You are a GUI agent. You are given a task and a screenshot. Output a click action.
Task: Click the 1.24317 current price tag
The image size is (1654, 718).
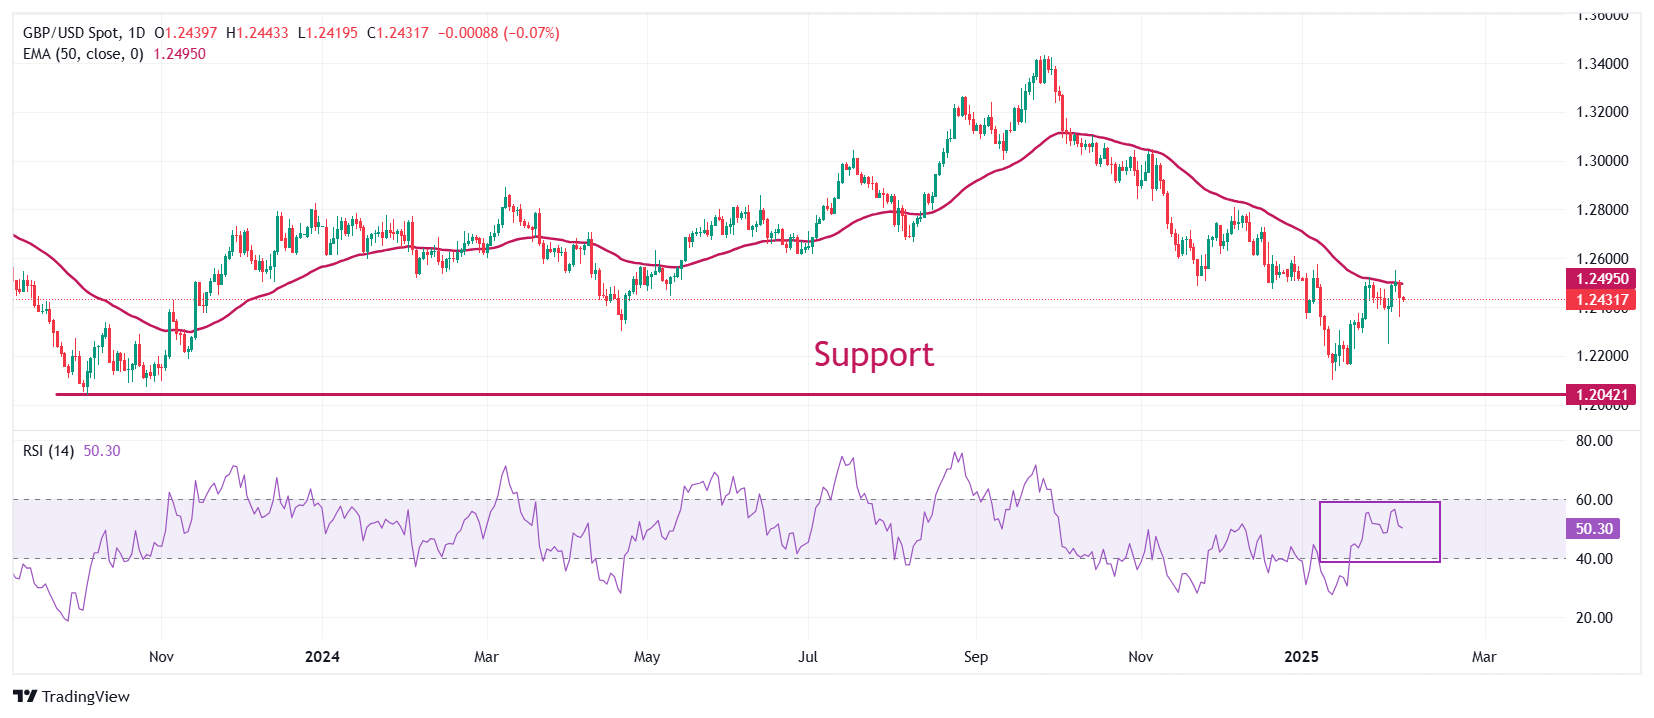pos(1601,299)
